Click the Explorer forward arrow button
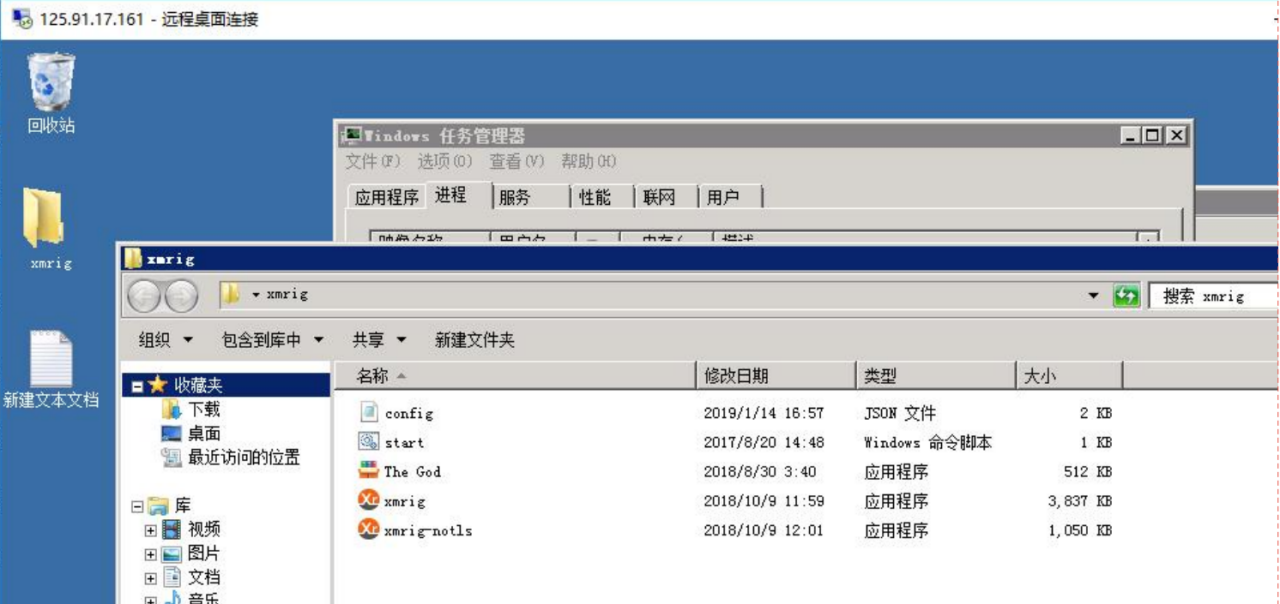The image size is (1280, 604). pyautogui.click(x=181, y=296)
